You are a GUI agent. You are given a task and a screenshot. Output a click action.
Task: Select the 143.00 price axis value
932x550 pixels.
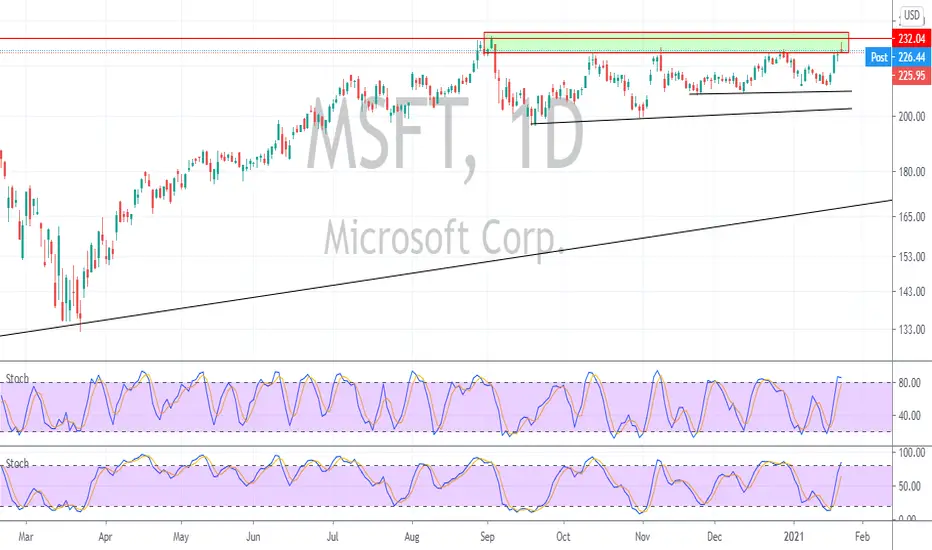coord(912,292)
